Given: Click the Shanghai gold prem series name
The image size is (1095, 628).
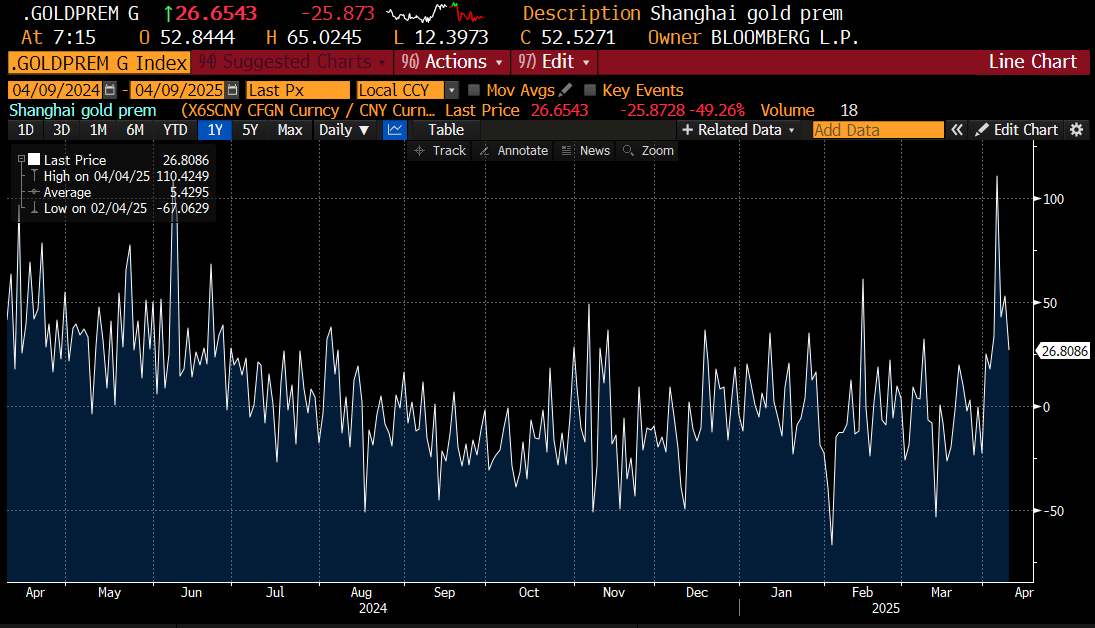Looking at the screenshot, I should 82,110.
